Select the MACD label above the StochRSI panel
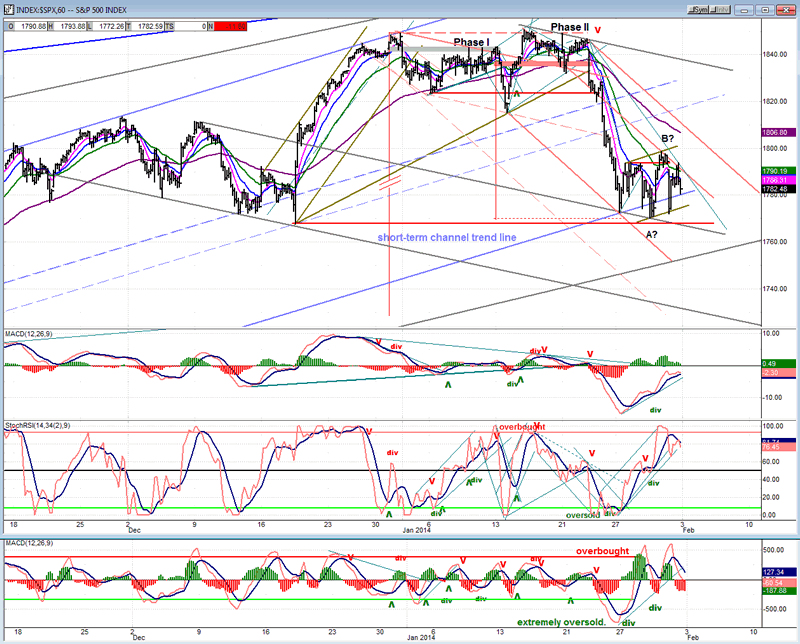 pyautogui.click(x=29, y=334)
